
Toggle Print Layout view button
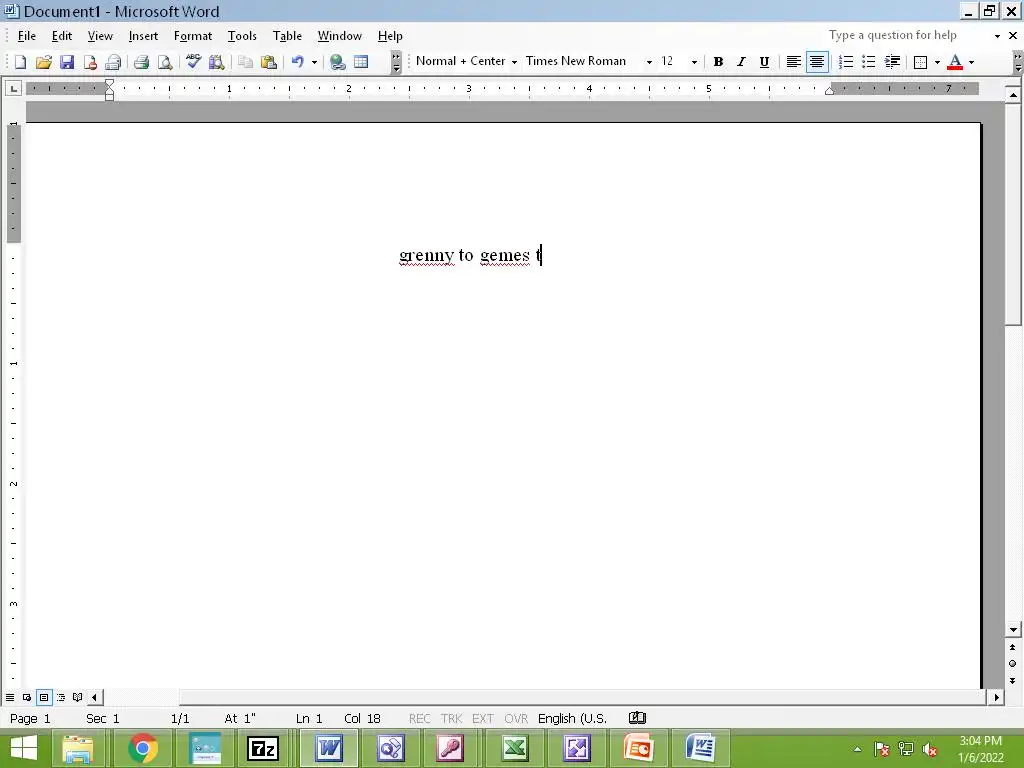(x=44, y=697)
